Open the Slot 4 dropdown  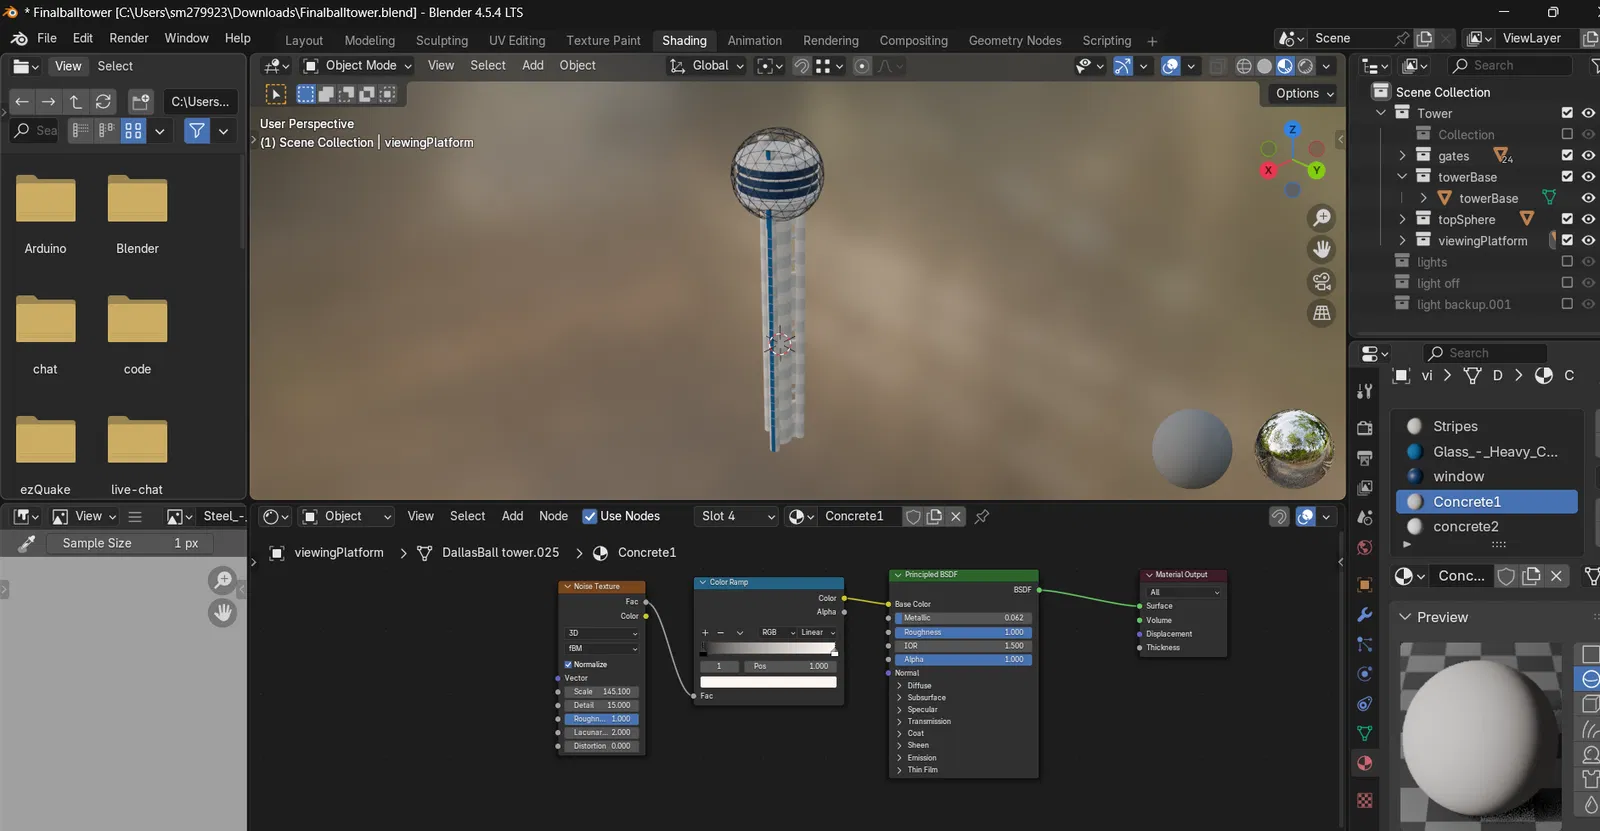(737, 517)
